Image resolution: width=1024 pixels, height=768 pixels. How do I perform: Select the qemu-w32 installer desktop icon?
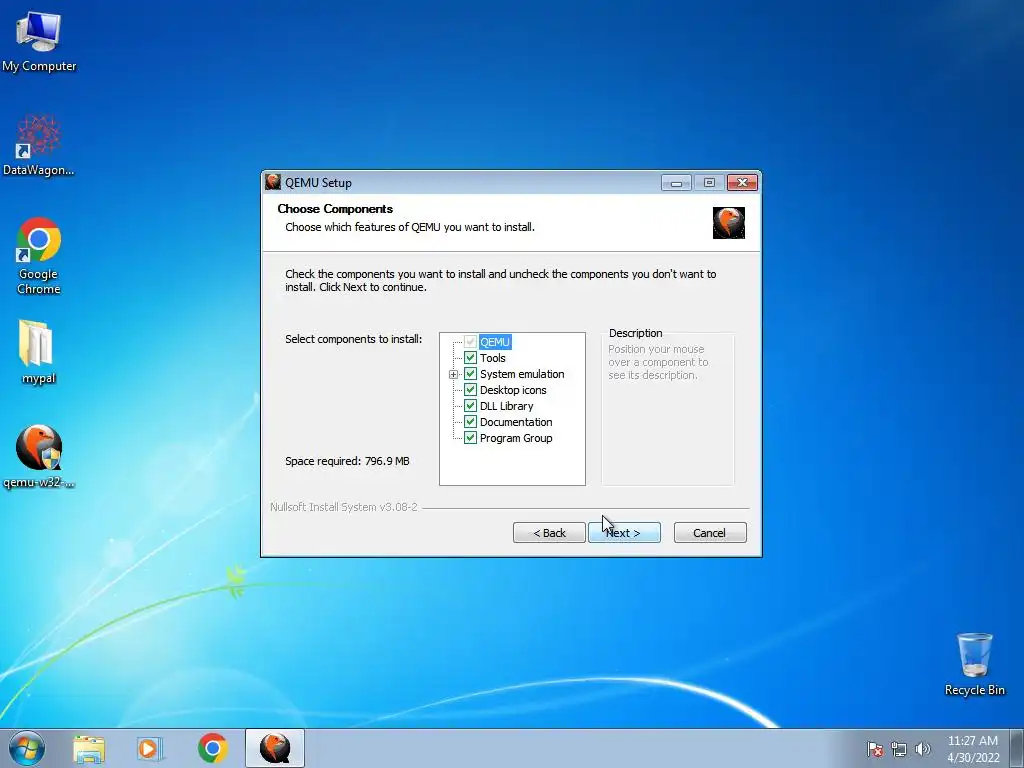39,456
